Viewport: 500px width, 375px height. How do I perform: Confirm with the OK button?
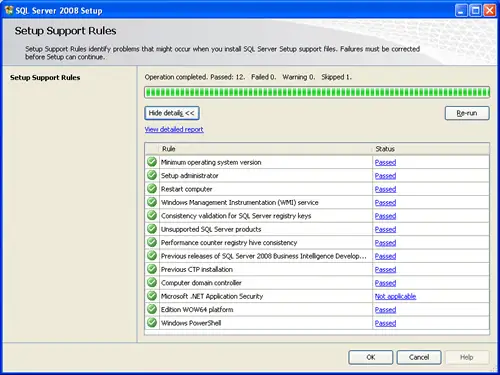371,357
